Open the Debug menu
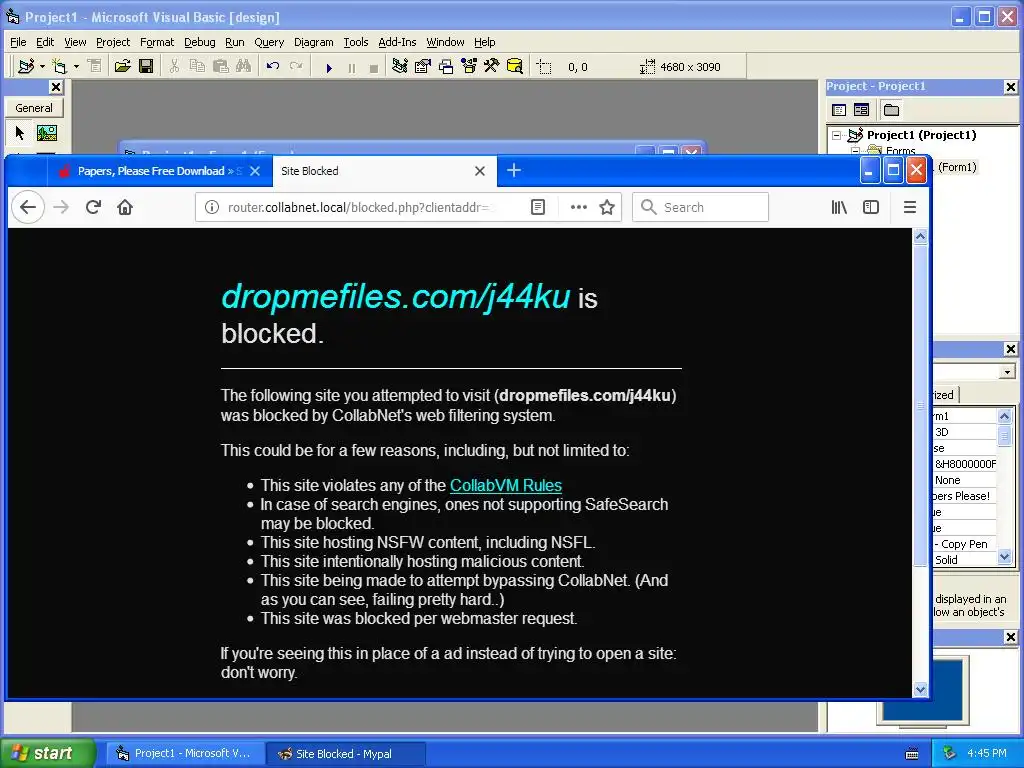Viewport: 1024px width, 768px height. pos(200,42)
